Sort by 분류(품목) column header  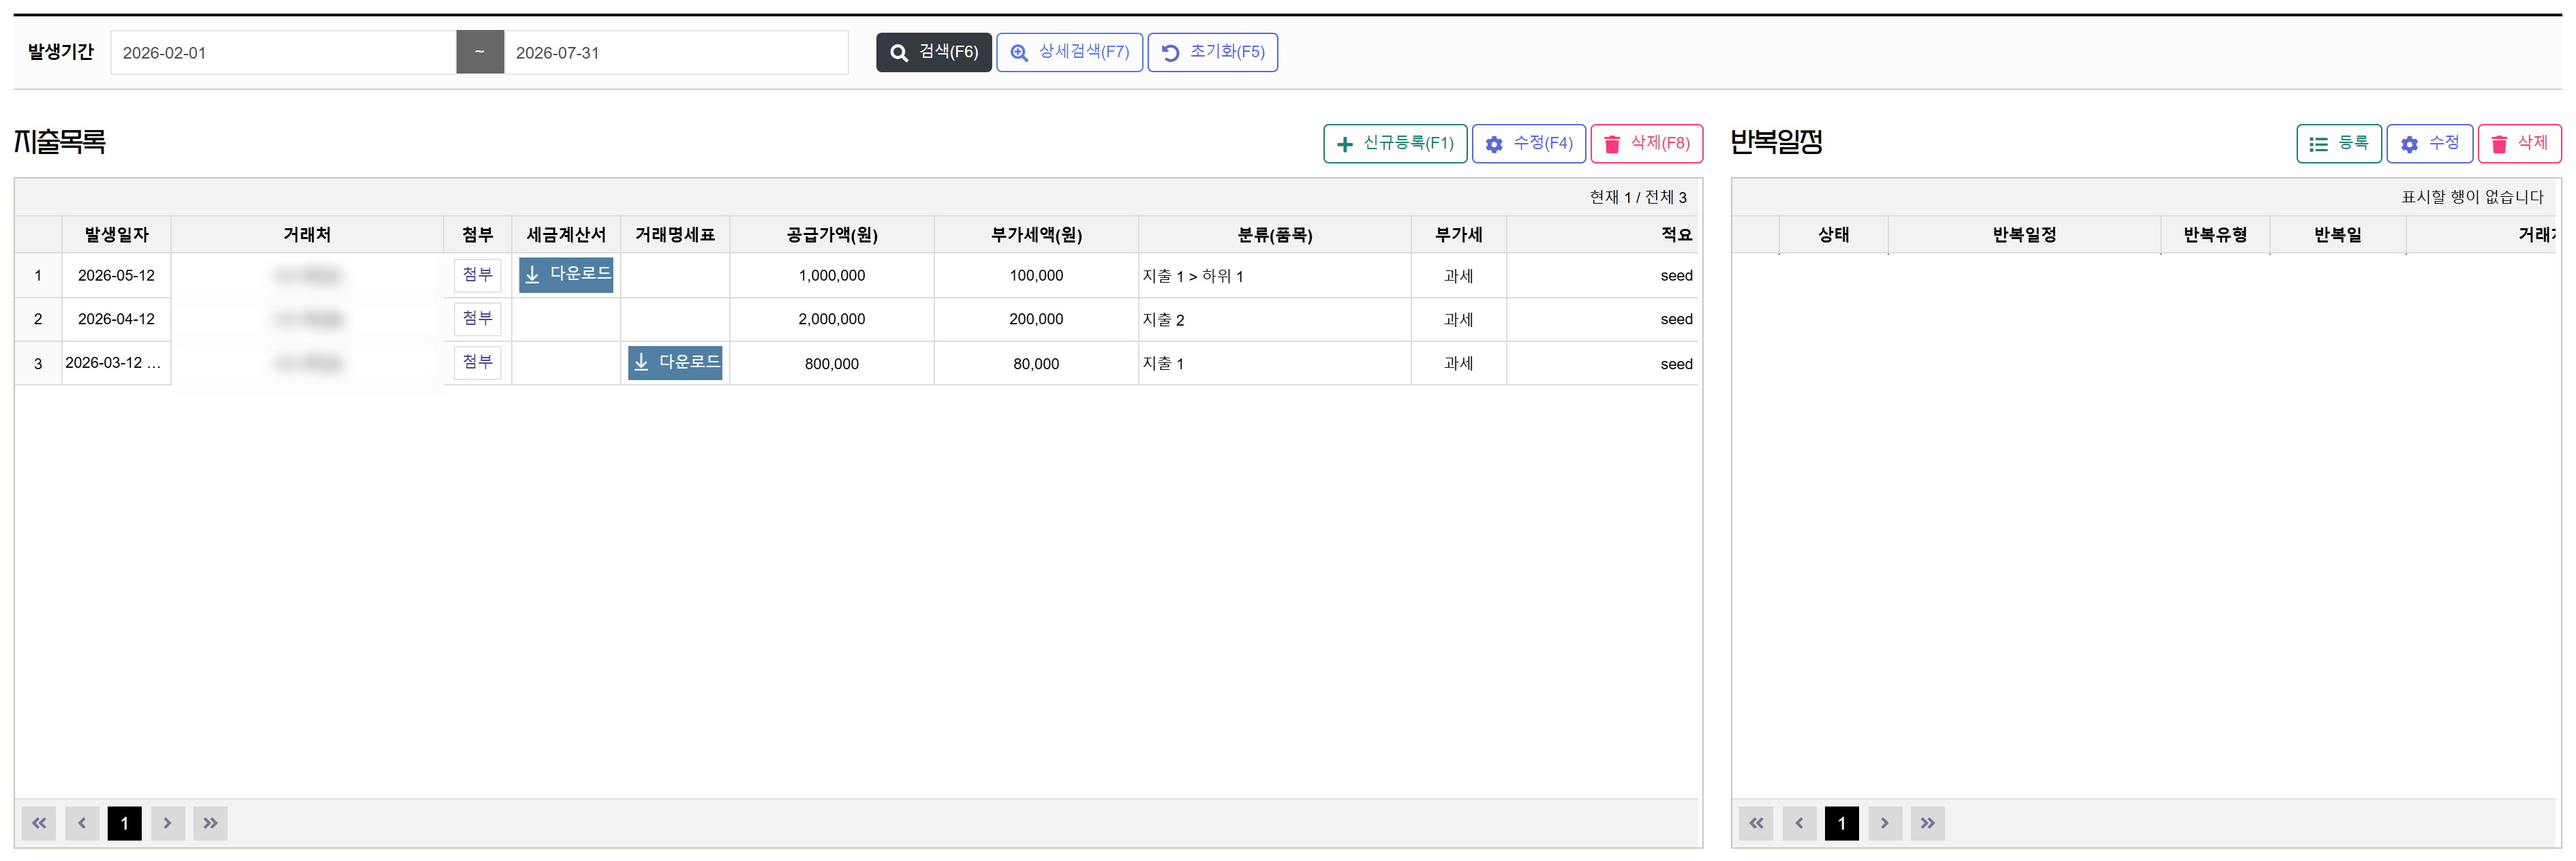pos(1275,235)
